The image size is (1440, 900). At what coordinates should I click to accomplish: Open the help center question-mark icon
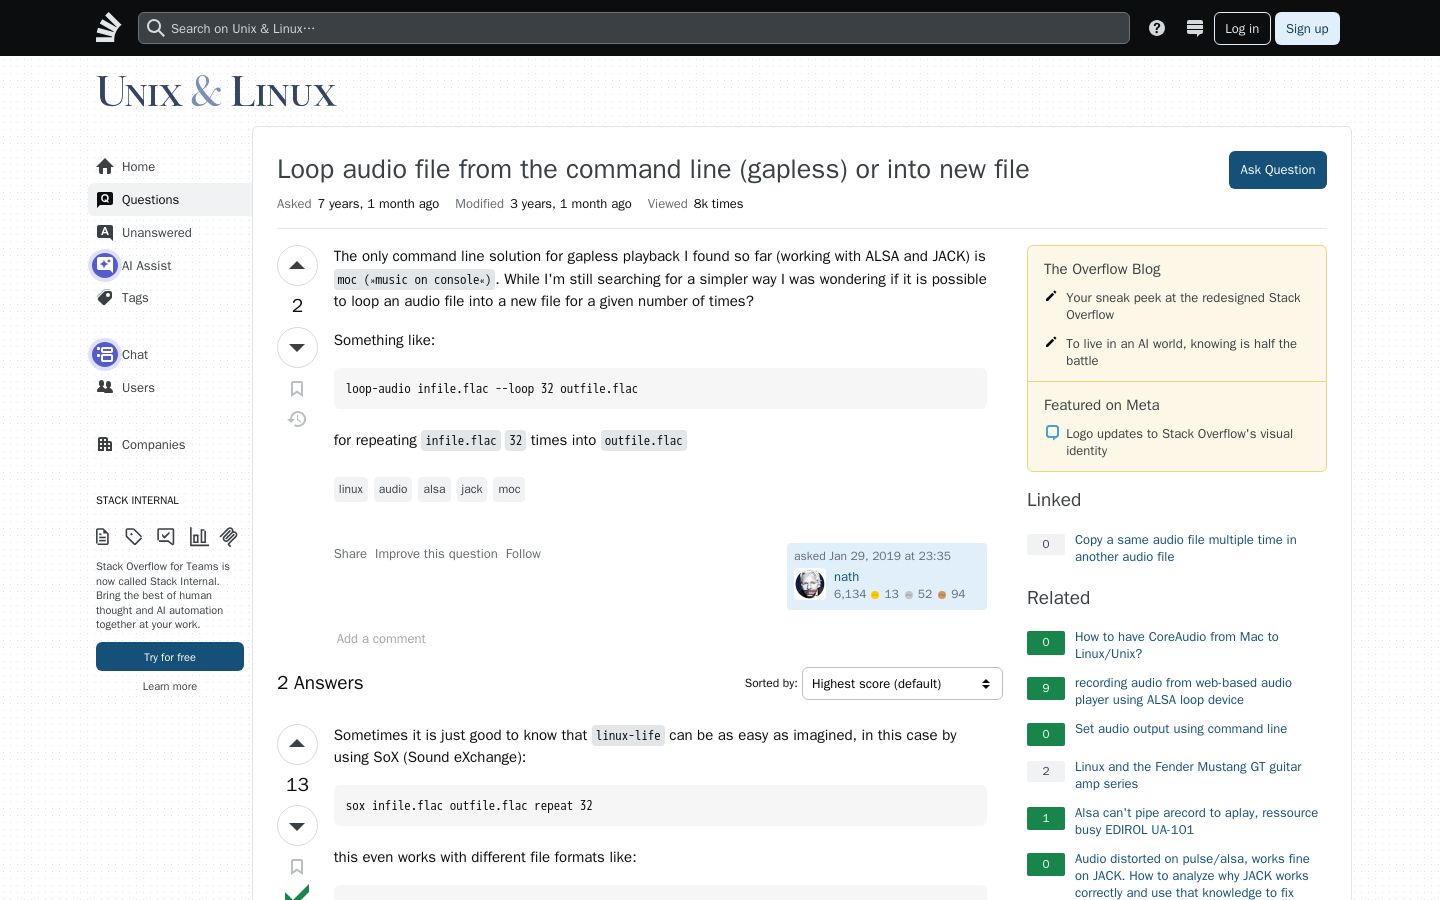pos(1157,28)
